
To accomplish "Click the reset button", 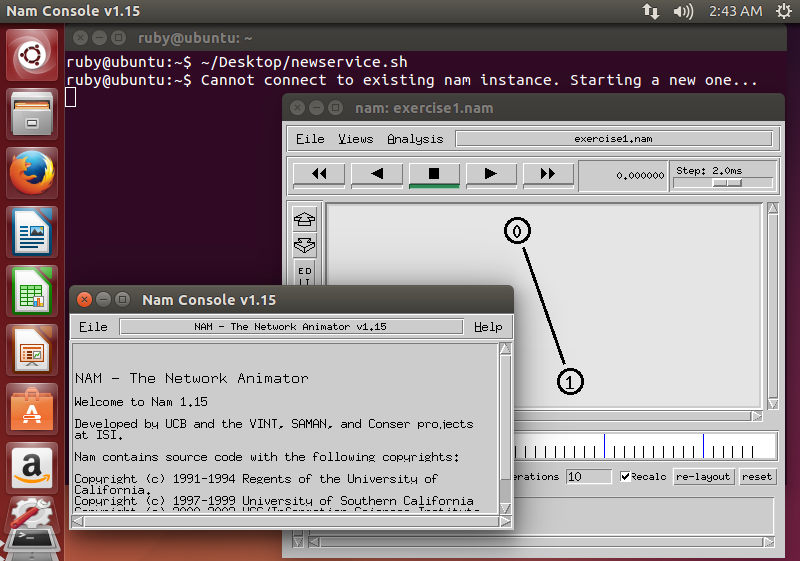I will click(757, 477).
